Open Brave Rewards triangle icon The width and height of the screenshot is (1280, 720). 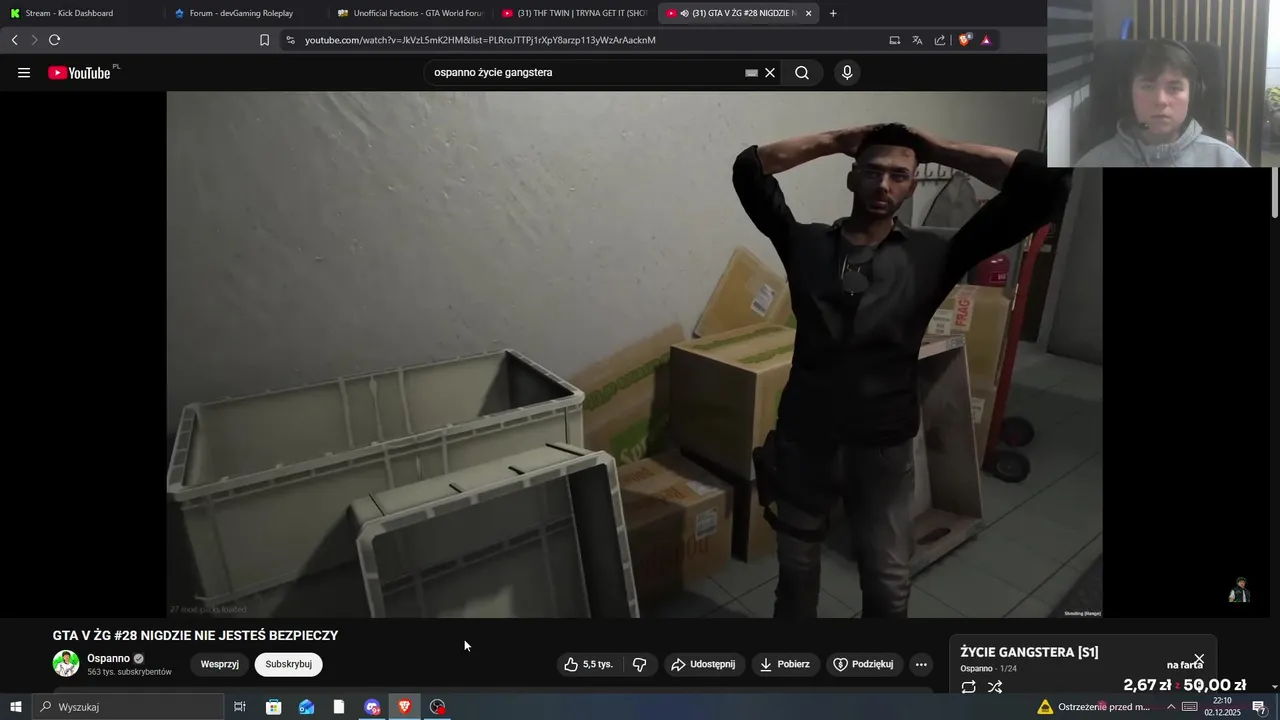(x=986, y=40)
